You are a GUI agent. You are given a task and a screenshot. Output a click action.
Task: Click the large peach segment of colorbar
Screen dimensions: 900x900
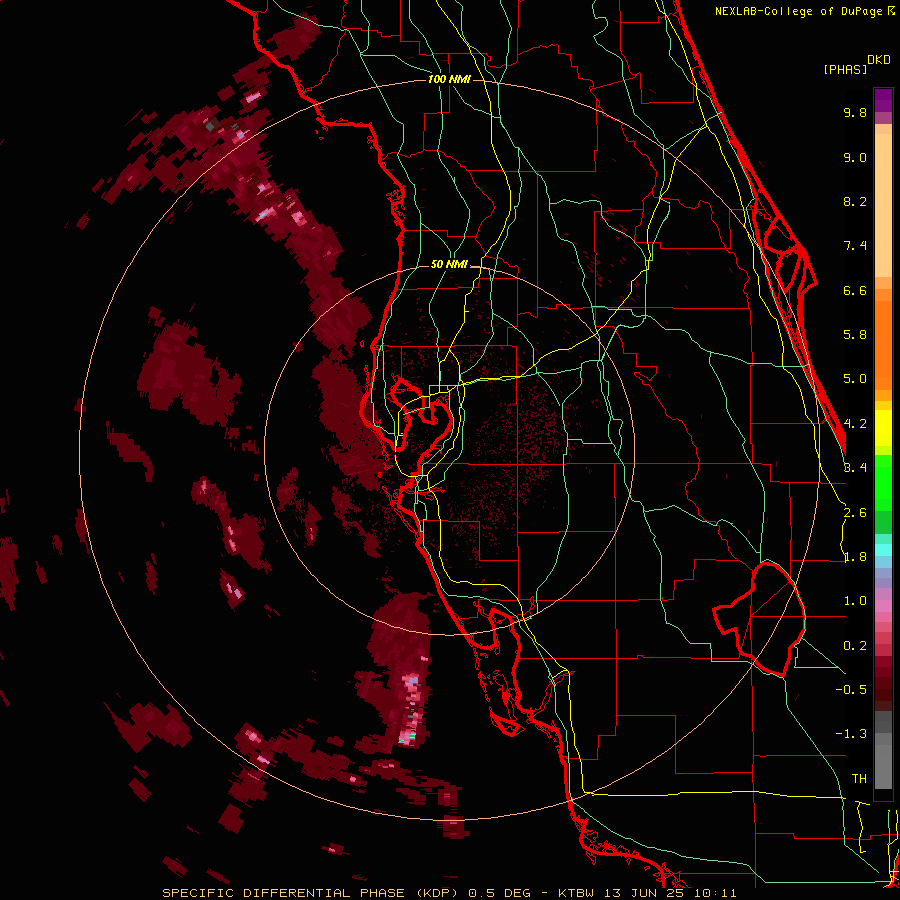[883, 205]
